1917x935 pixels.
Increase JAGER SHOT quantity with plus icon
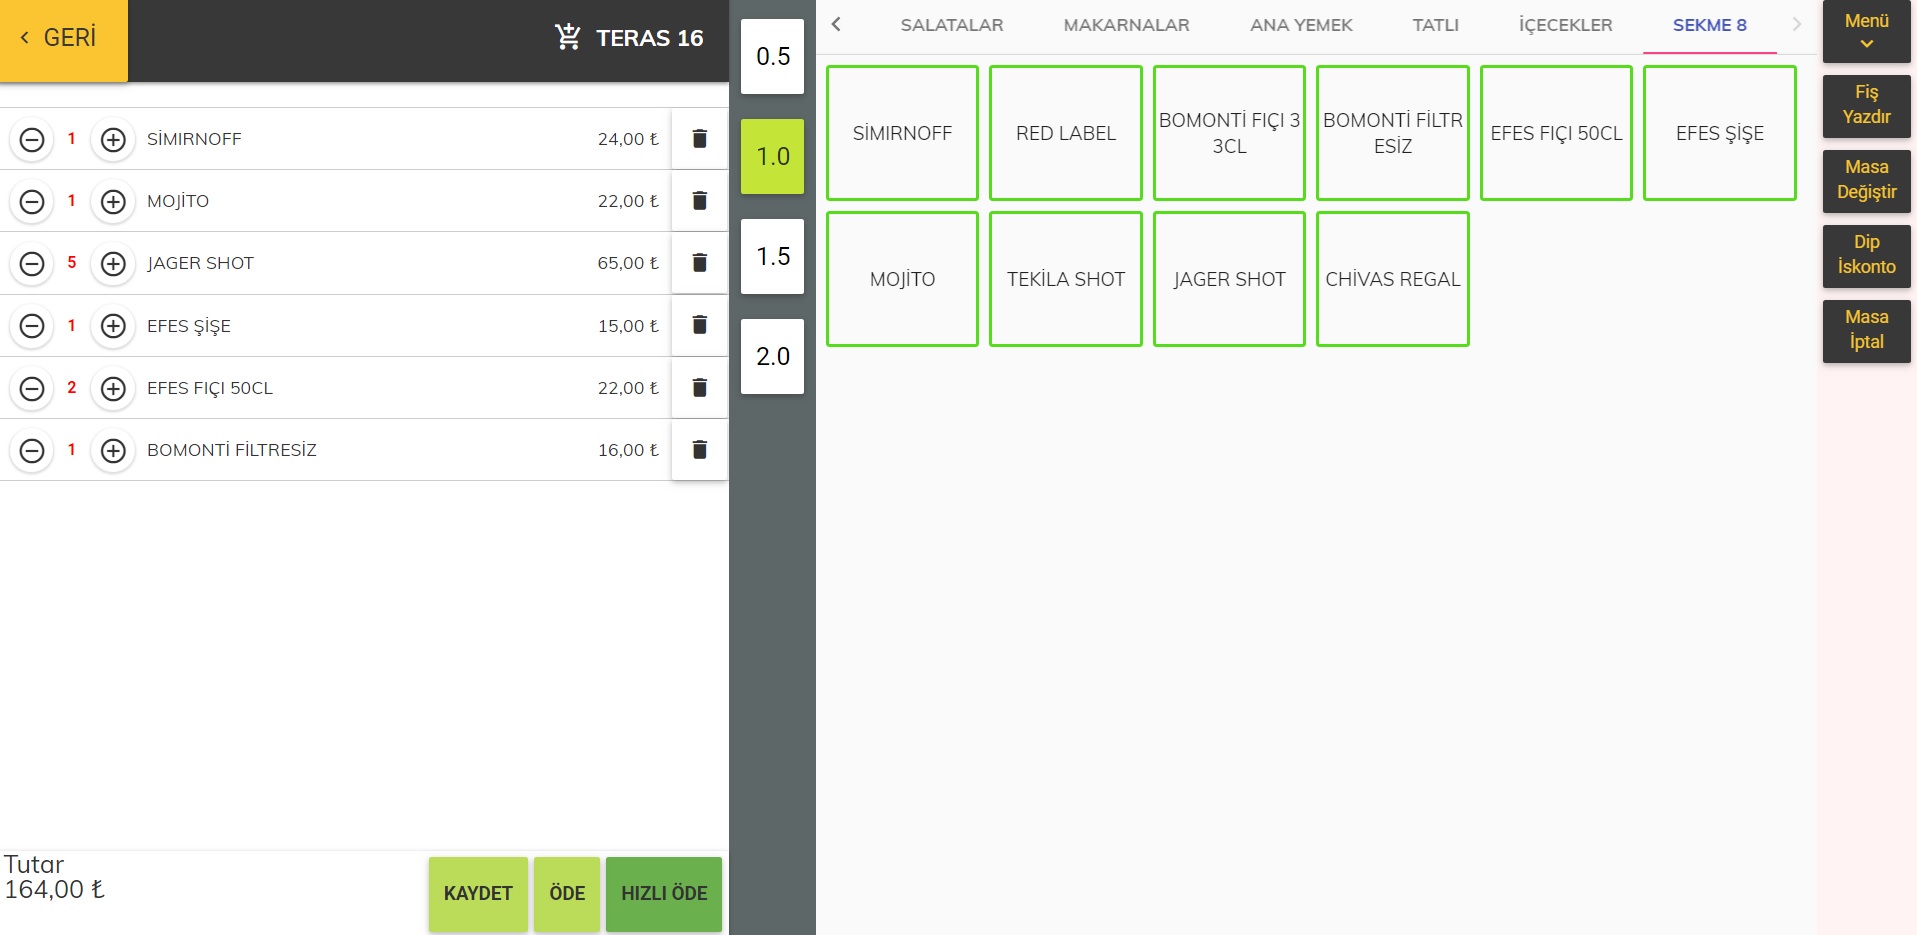click(x=113, y=264)
